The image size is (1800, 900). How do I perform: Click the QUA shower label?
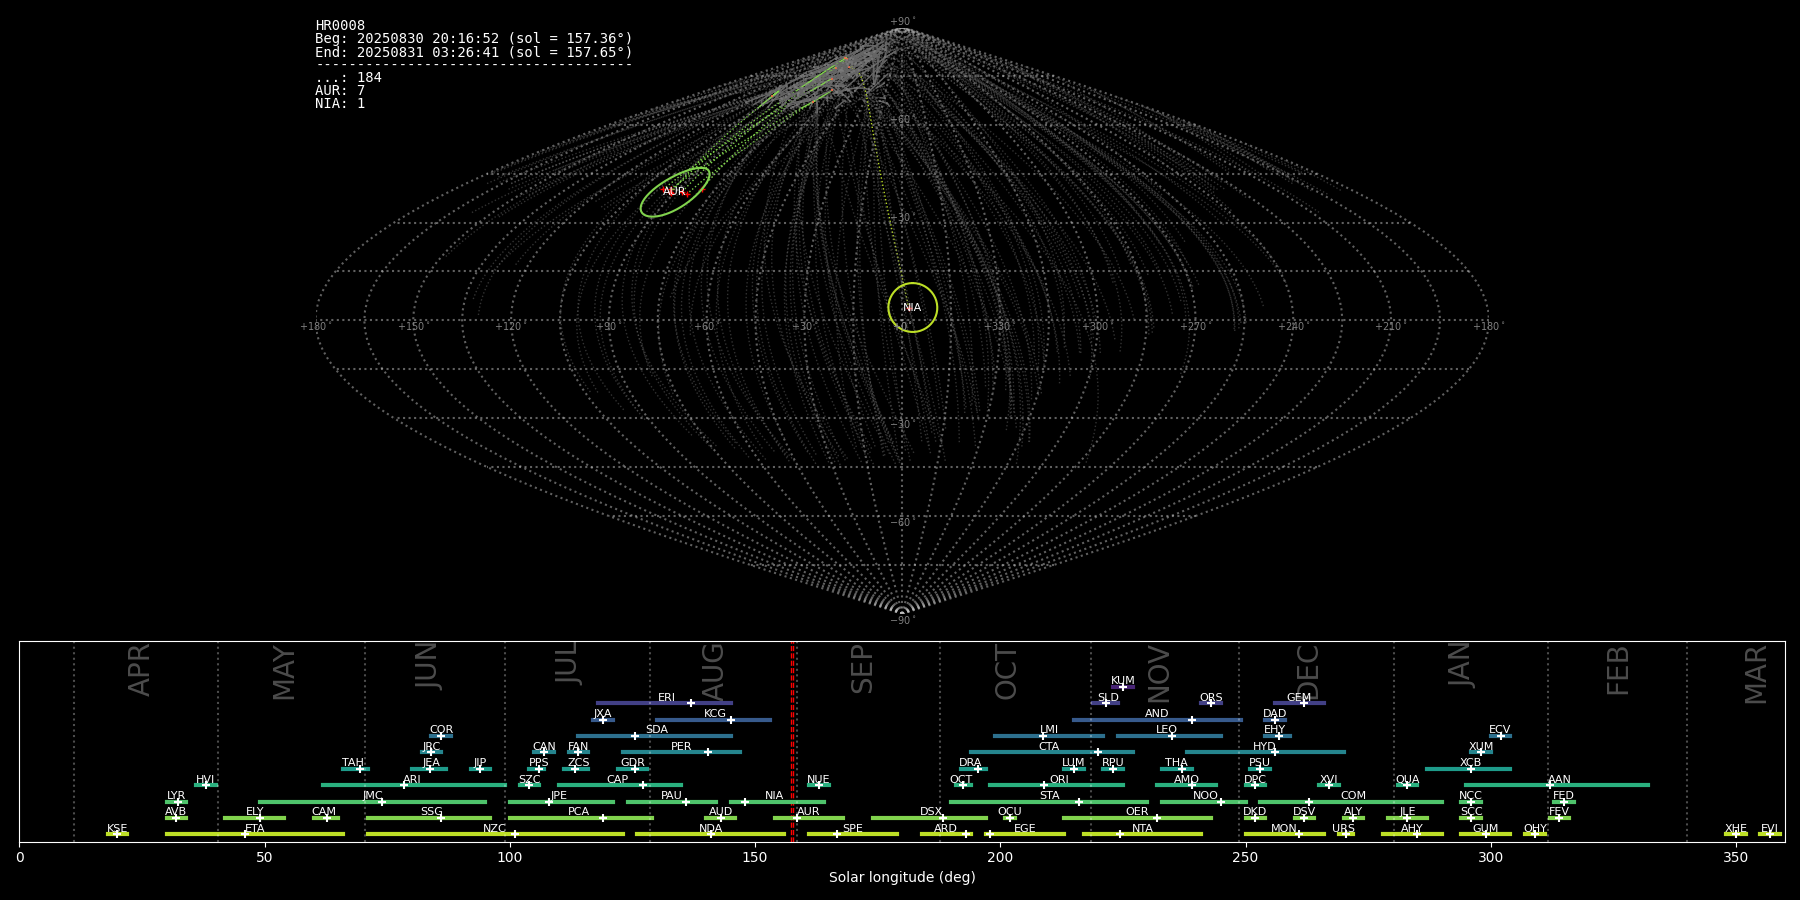click(x=1407, y=780)
